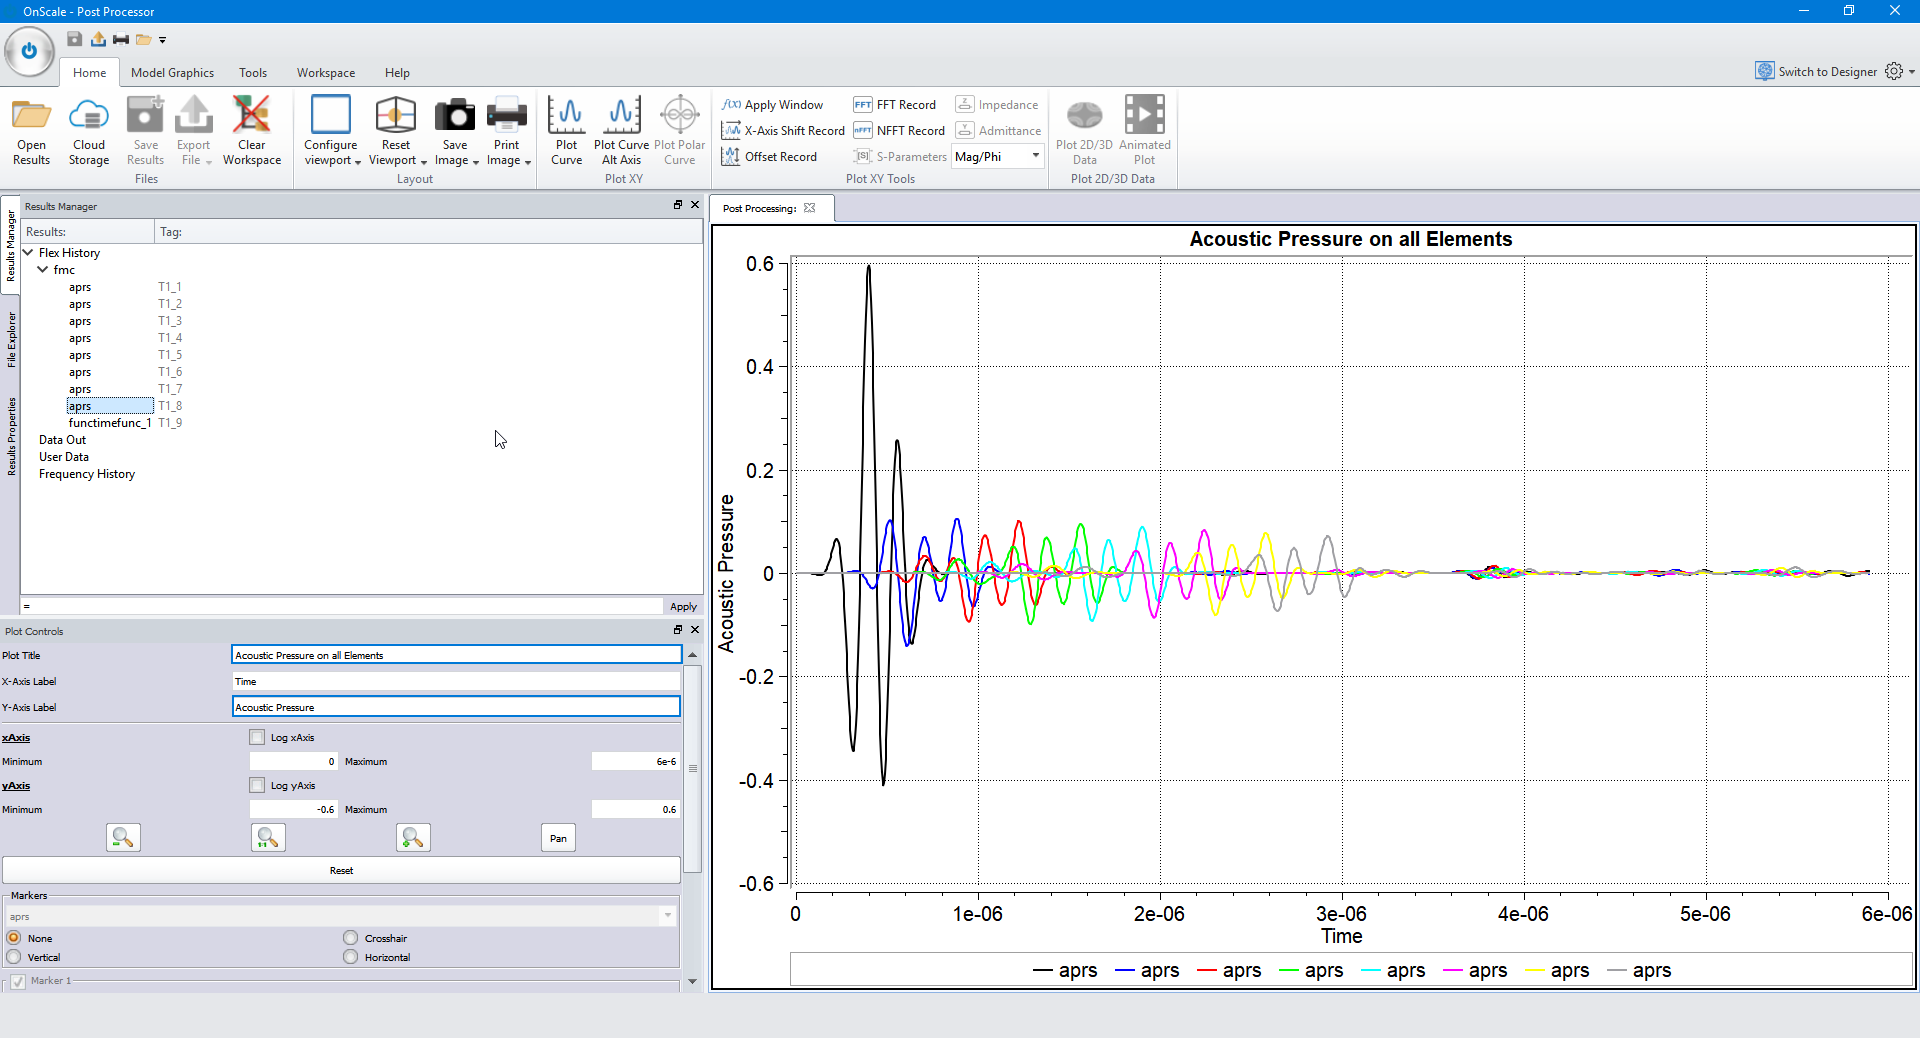Click the Pan button
This screenshot has height=1038, width=1920.
click(558, 838)
